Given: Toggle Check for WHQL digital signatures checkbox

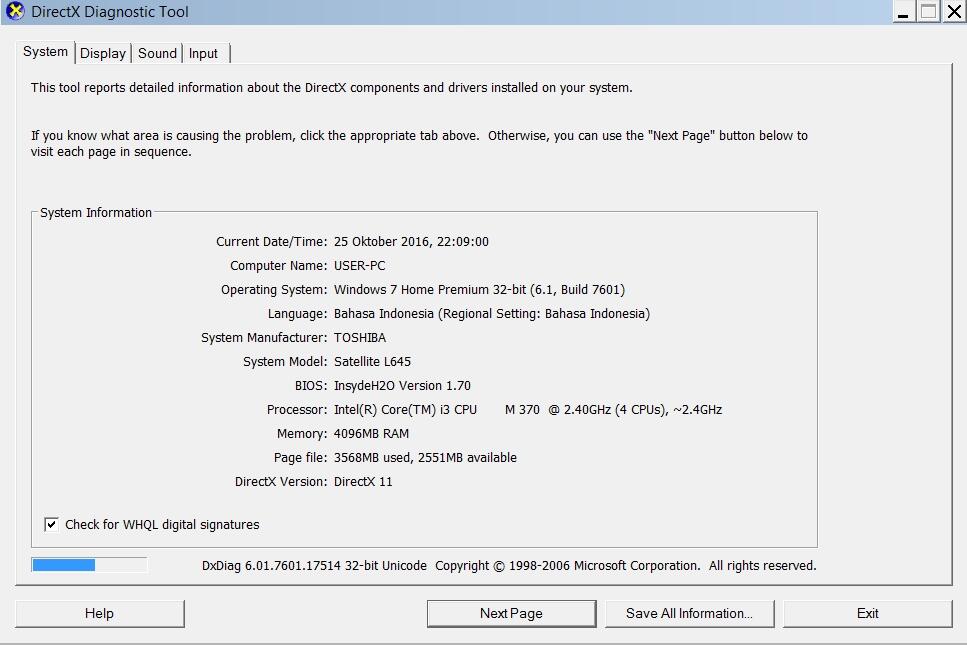Looking at the screenshot, I should coord(51,525).
